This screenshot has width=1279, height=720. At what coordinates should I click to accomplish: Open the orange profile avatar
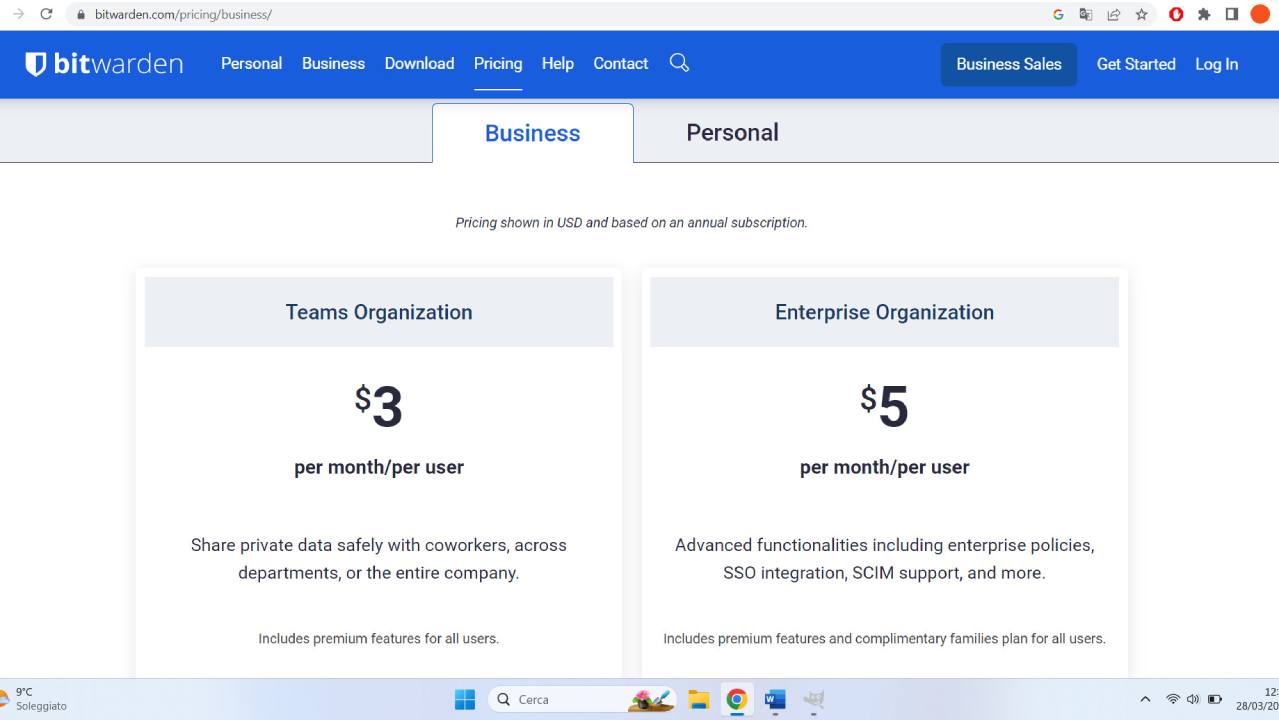tap(1259, 14)
